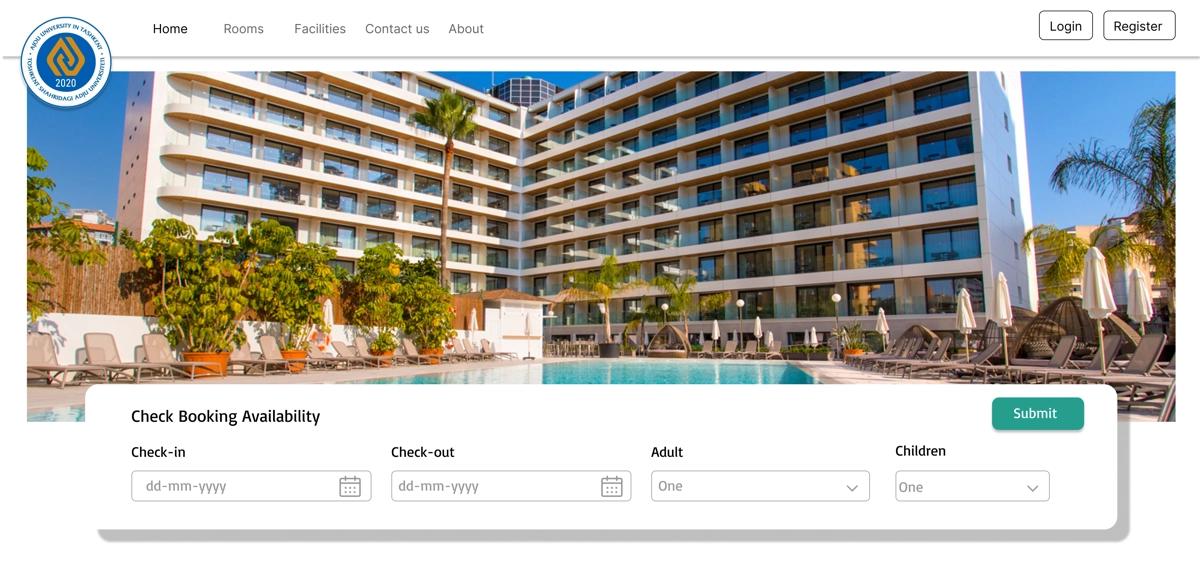Focus the Check-out date field
Screen dimensions: 1200x567
coord(511,486)
